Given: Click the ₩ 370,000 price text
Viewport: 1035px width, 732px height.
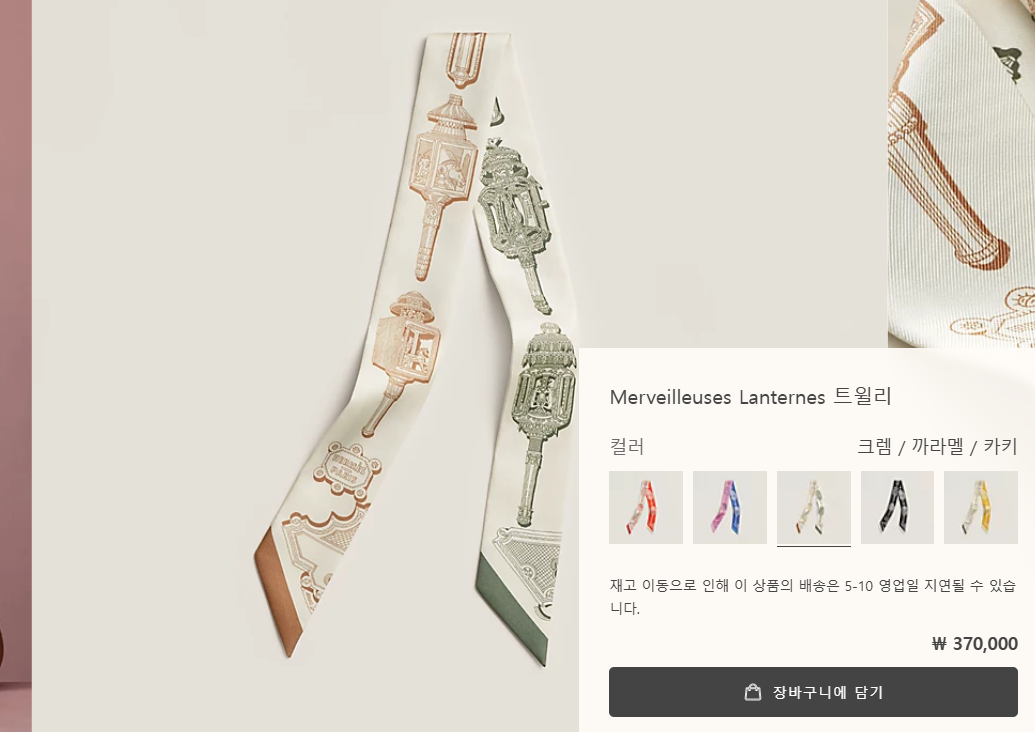Looking at the screenshot, I should (x=975, y=644).
